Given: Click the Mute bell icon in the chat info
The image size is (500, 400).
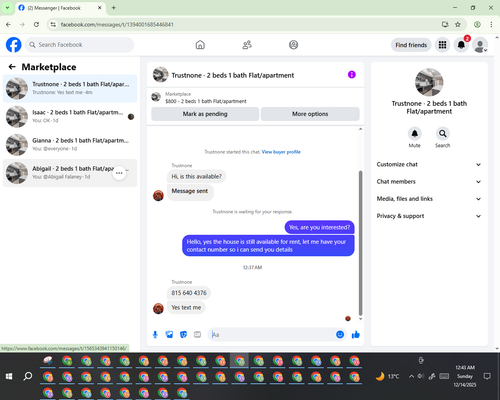Looking at the screenshot, I should [x=415, y=134].
